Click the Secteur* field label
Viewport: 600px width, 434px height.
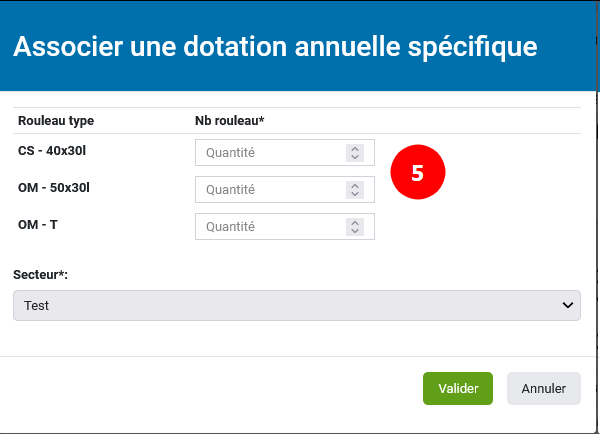pyautogui.click(x=41, y=274)
